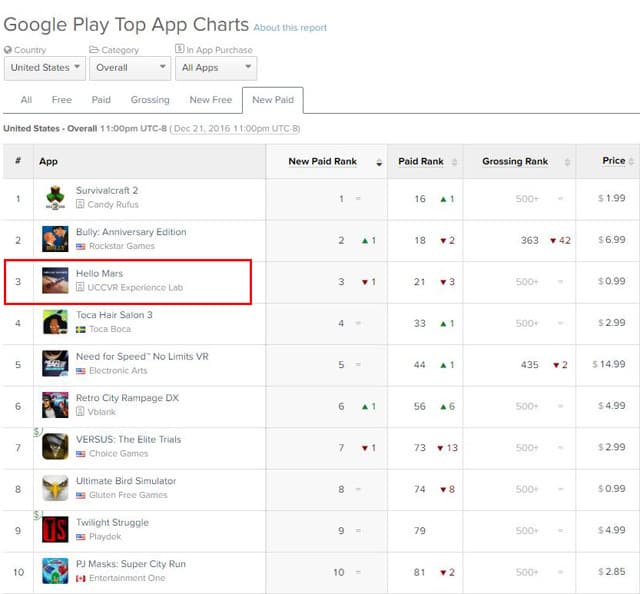
Task: Open the Dec 21, 2016 date picker
Action: click(x=235, y=129)
